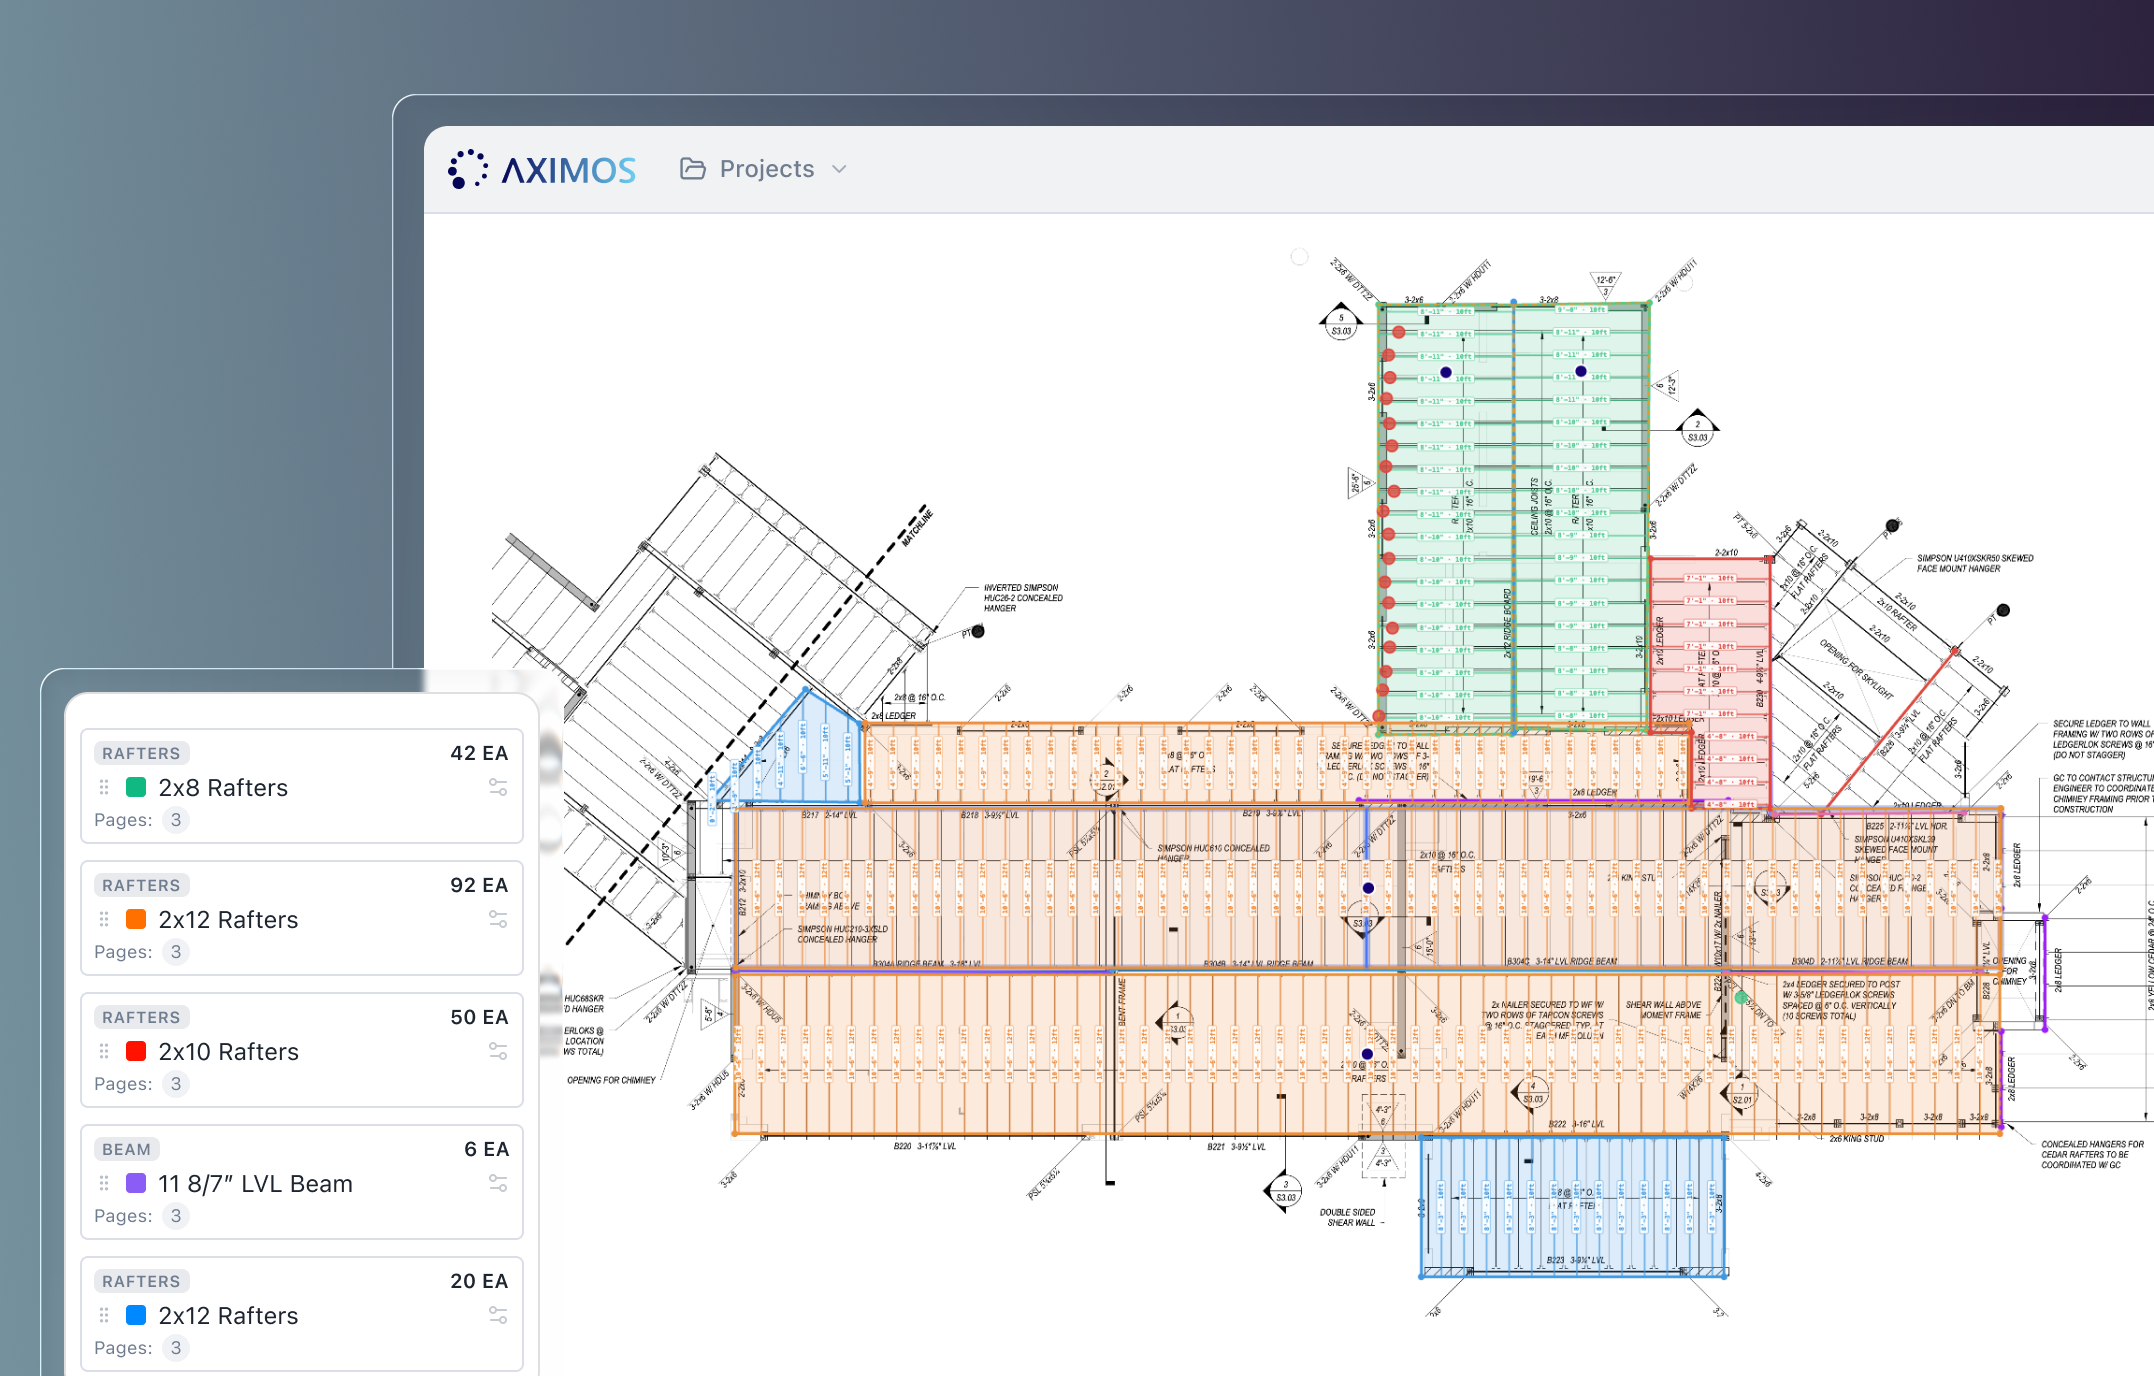Image resolution: width=2154 pixels, height=1376 pixels.
Task: Open settings sliders for 2x10 Rafters
Action: 498,1052
